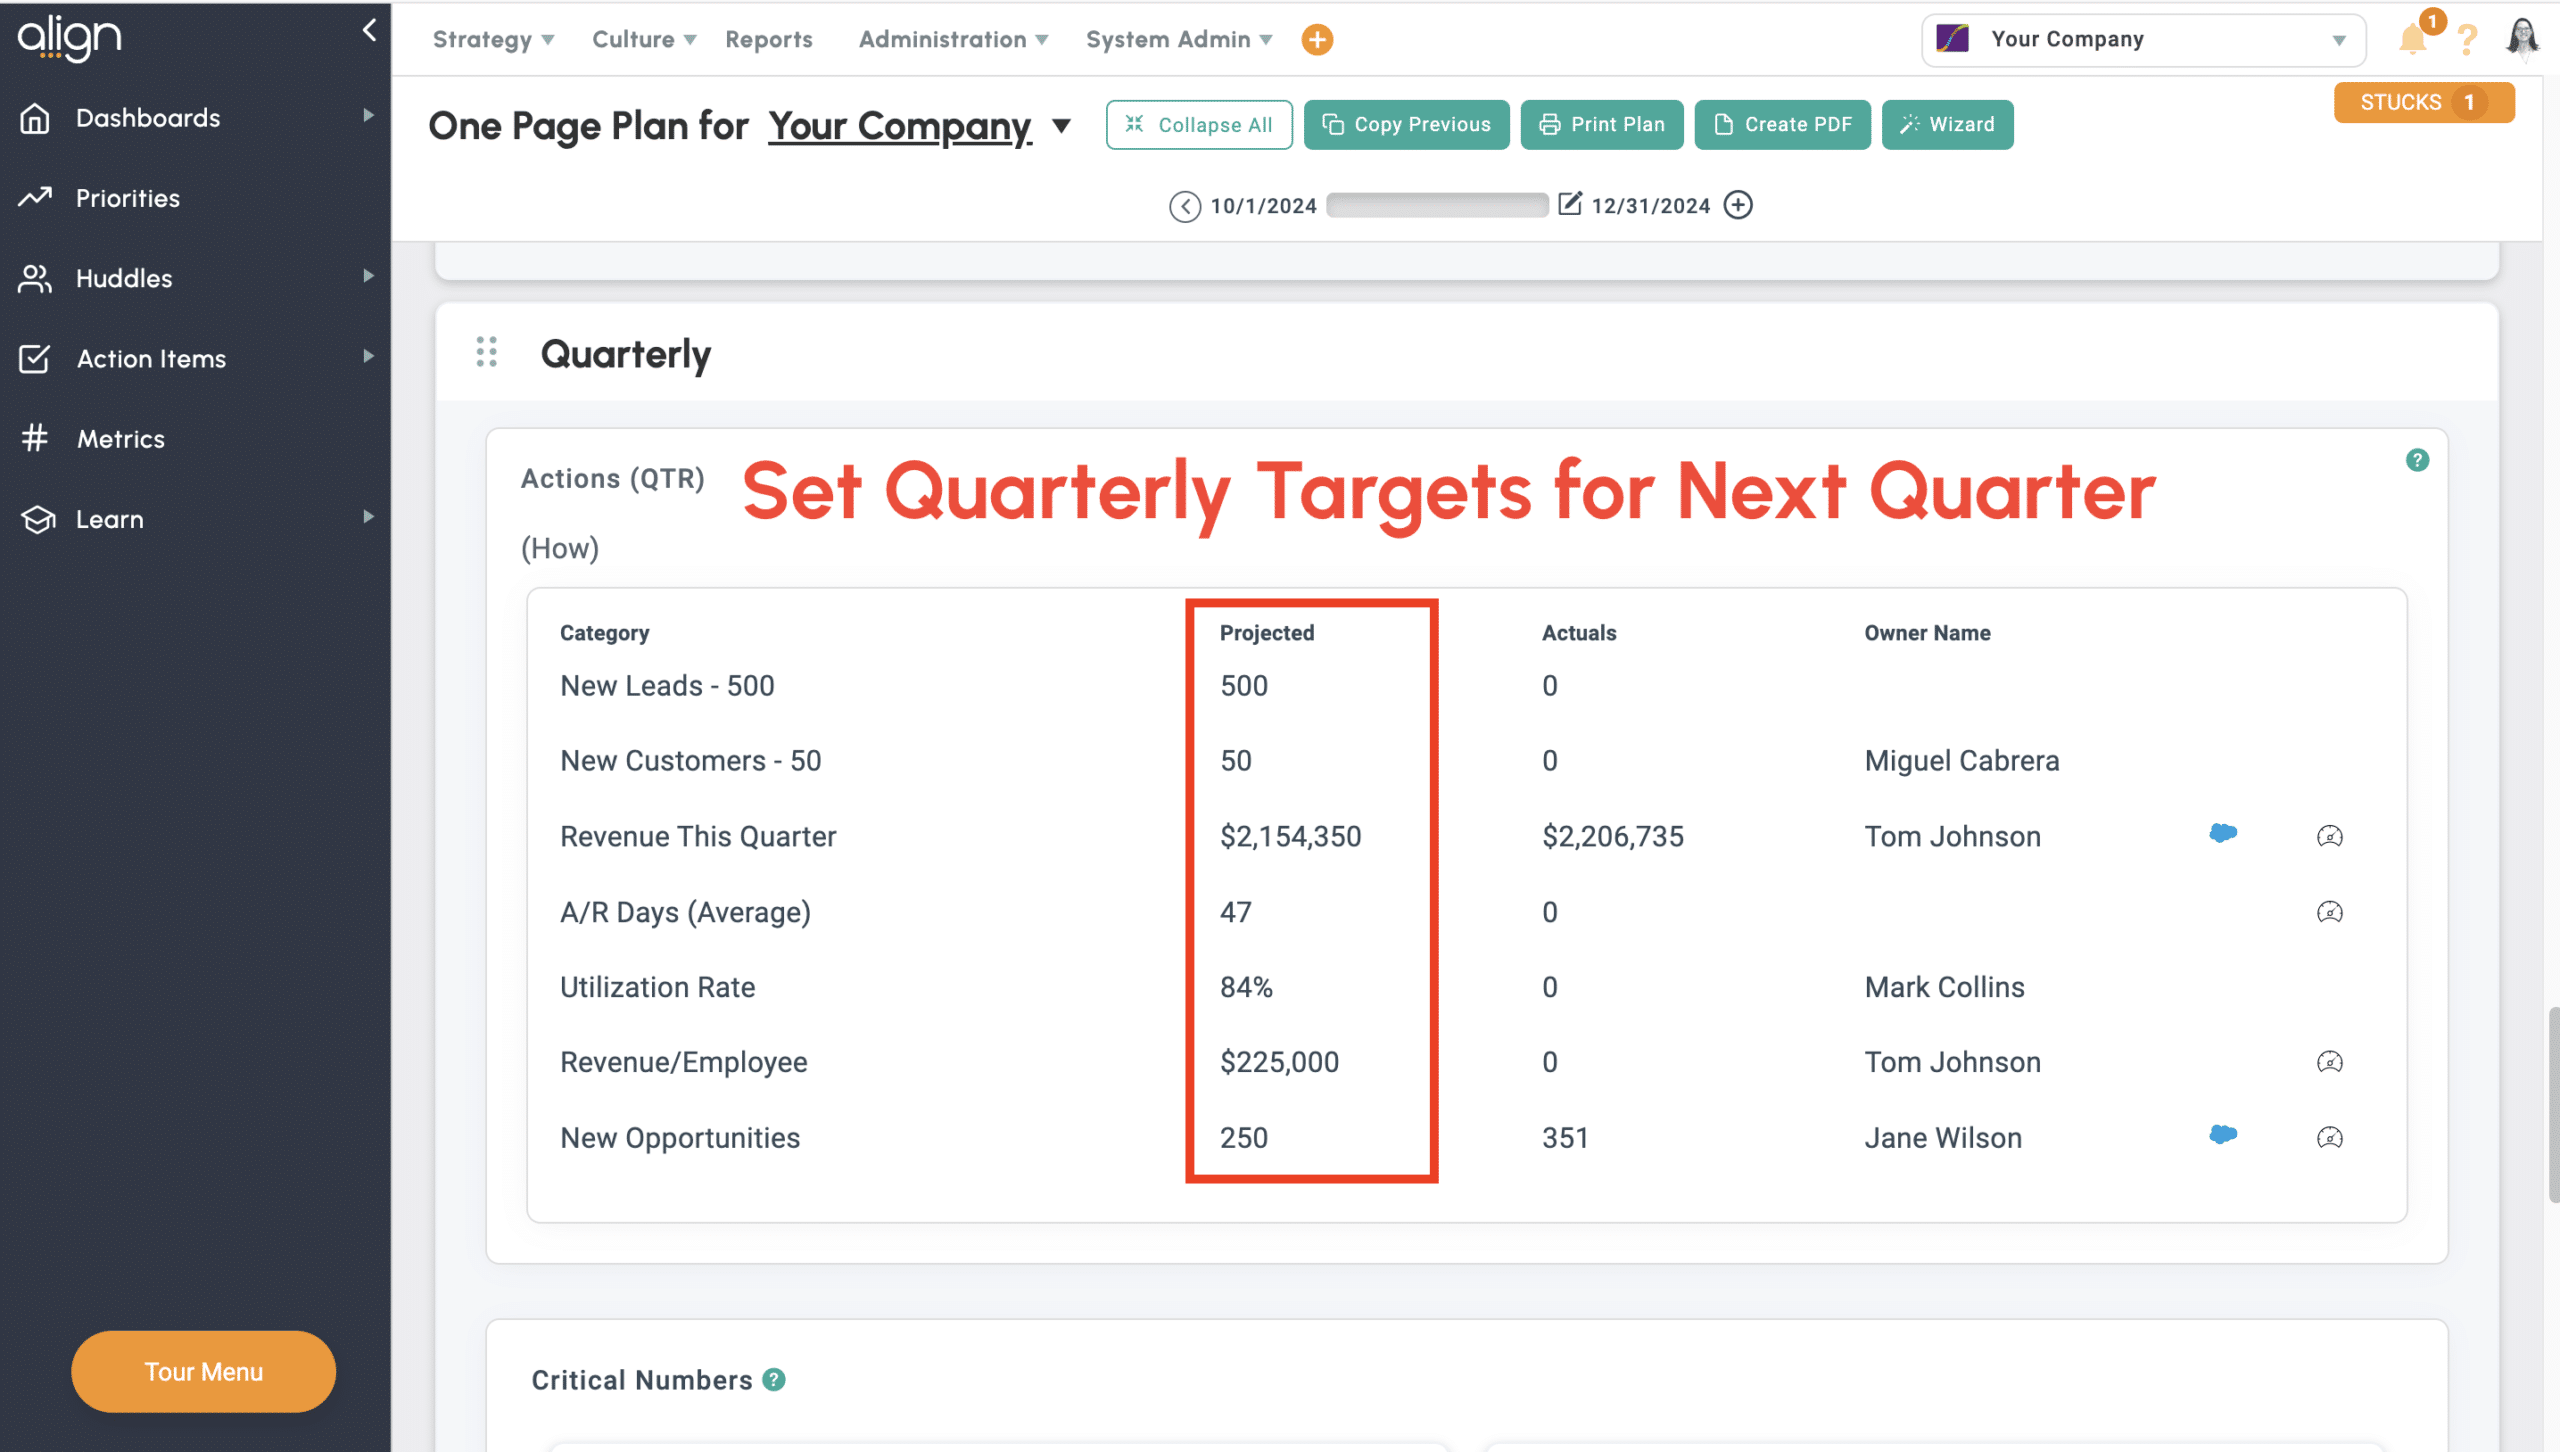
Task: Expand the Strategy menu dropdown
Action: point(493,40)
